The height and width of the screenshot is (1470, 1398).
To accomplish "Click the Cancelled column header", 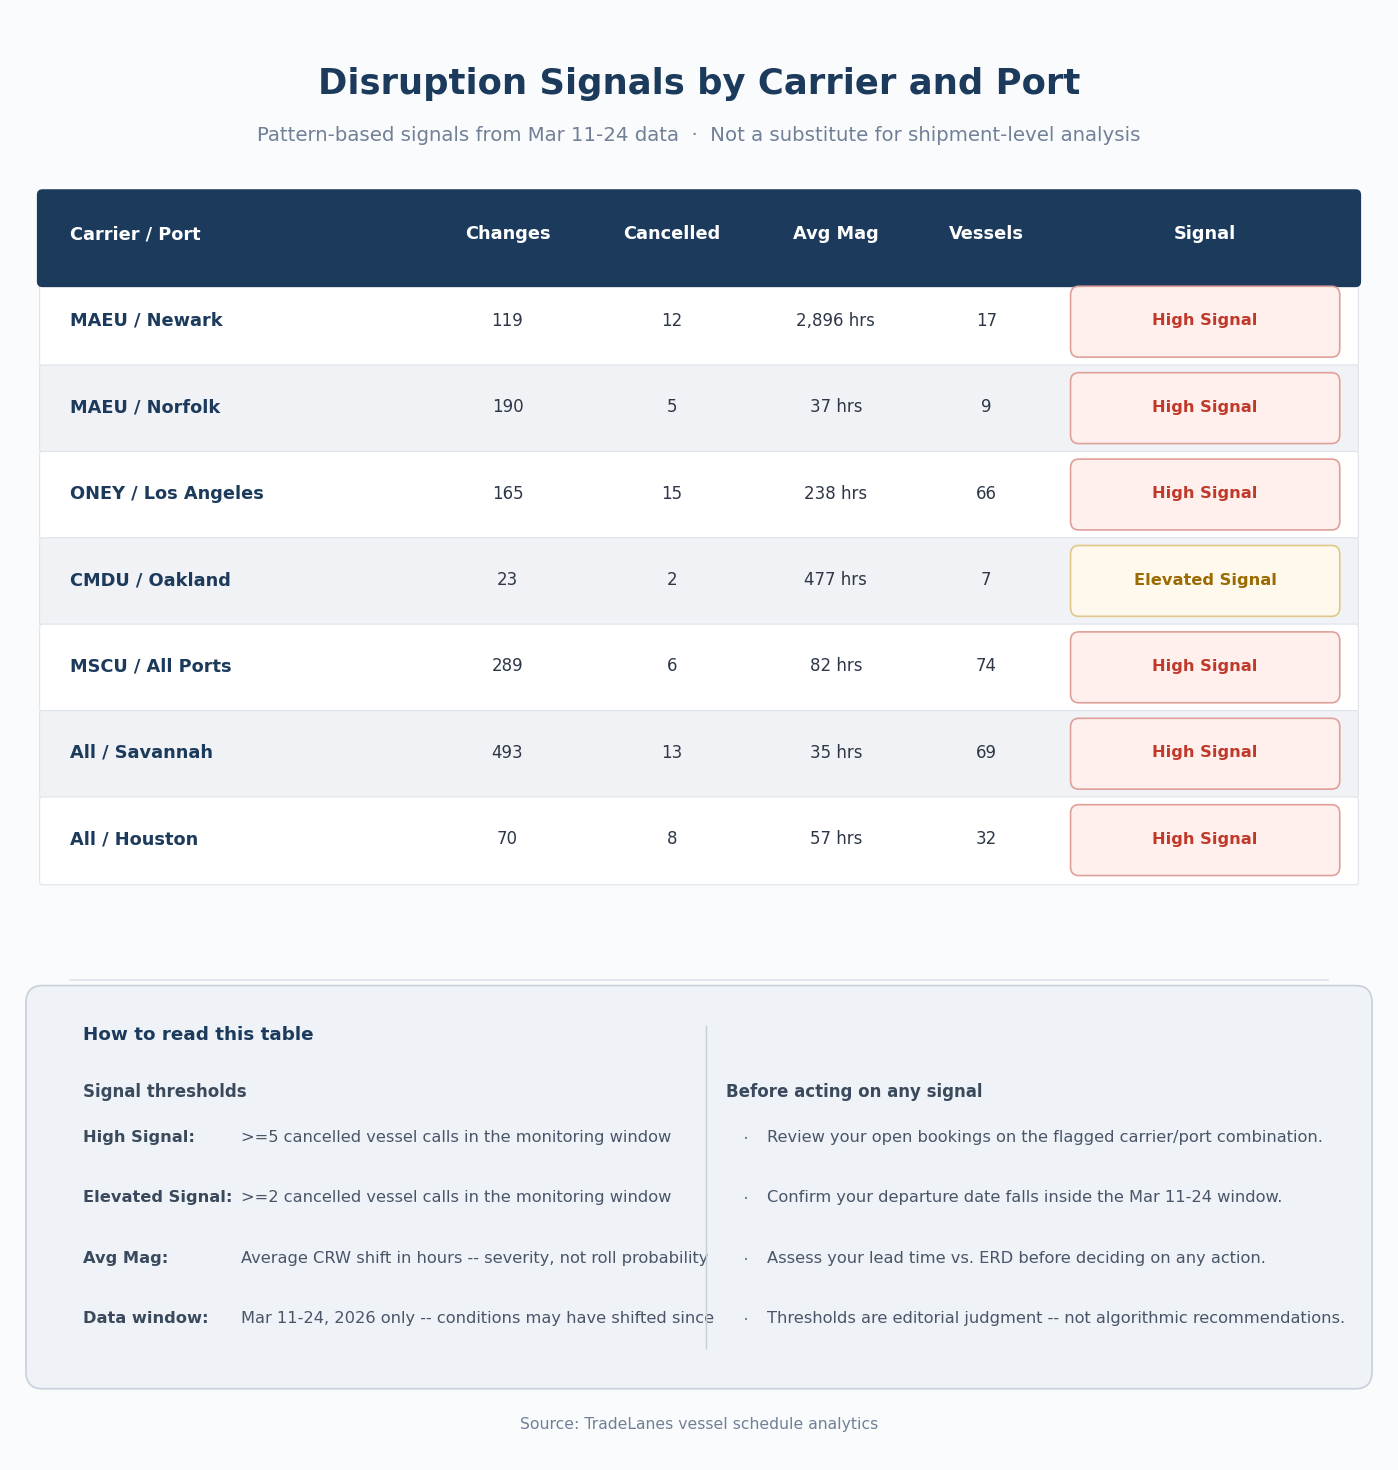I will click(x=671, y=234).
